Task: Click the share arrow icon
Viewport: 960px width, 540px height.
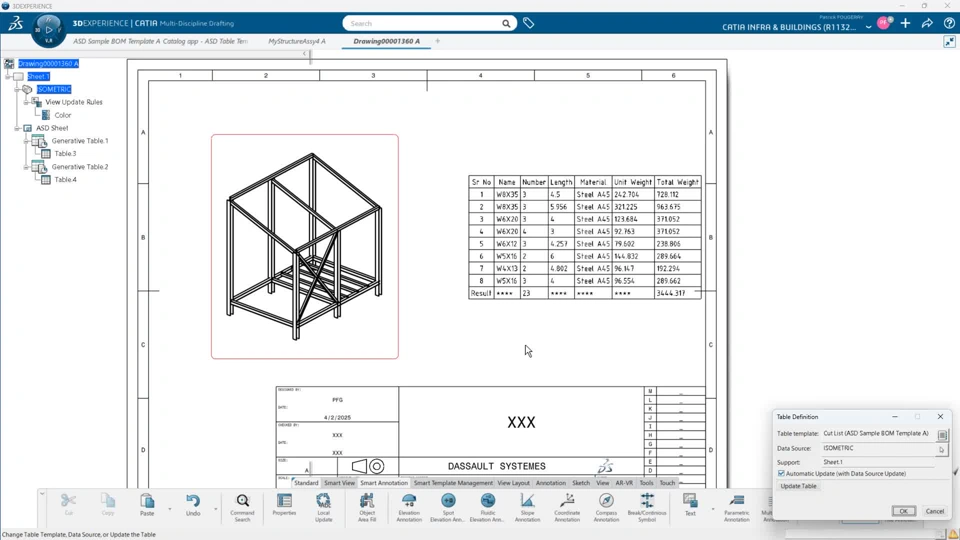Action: 927,23
